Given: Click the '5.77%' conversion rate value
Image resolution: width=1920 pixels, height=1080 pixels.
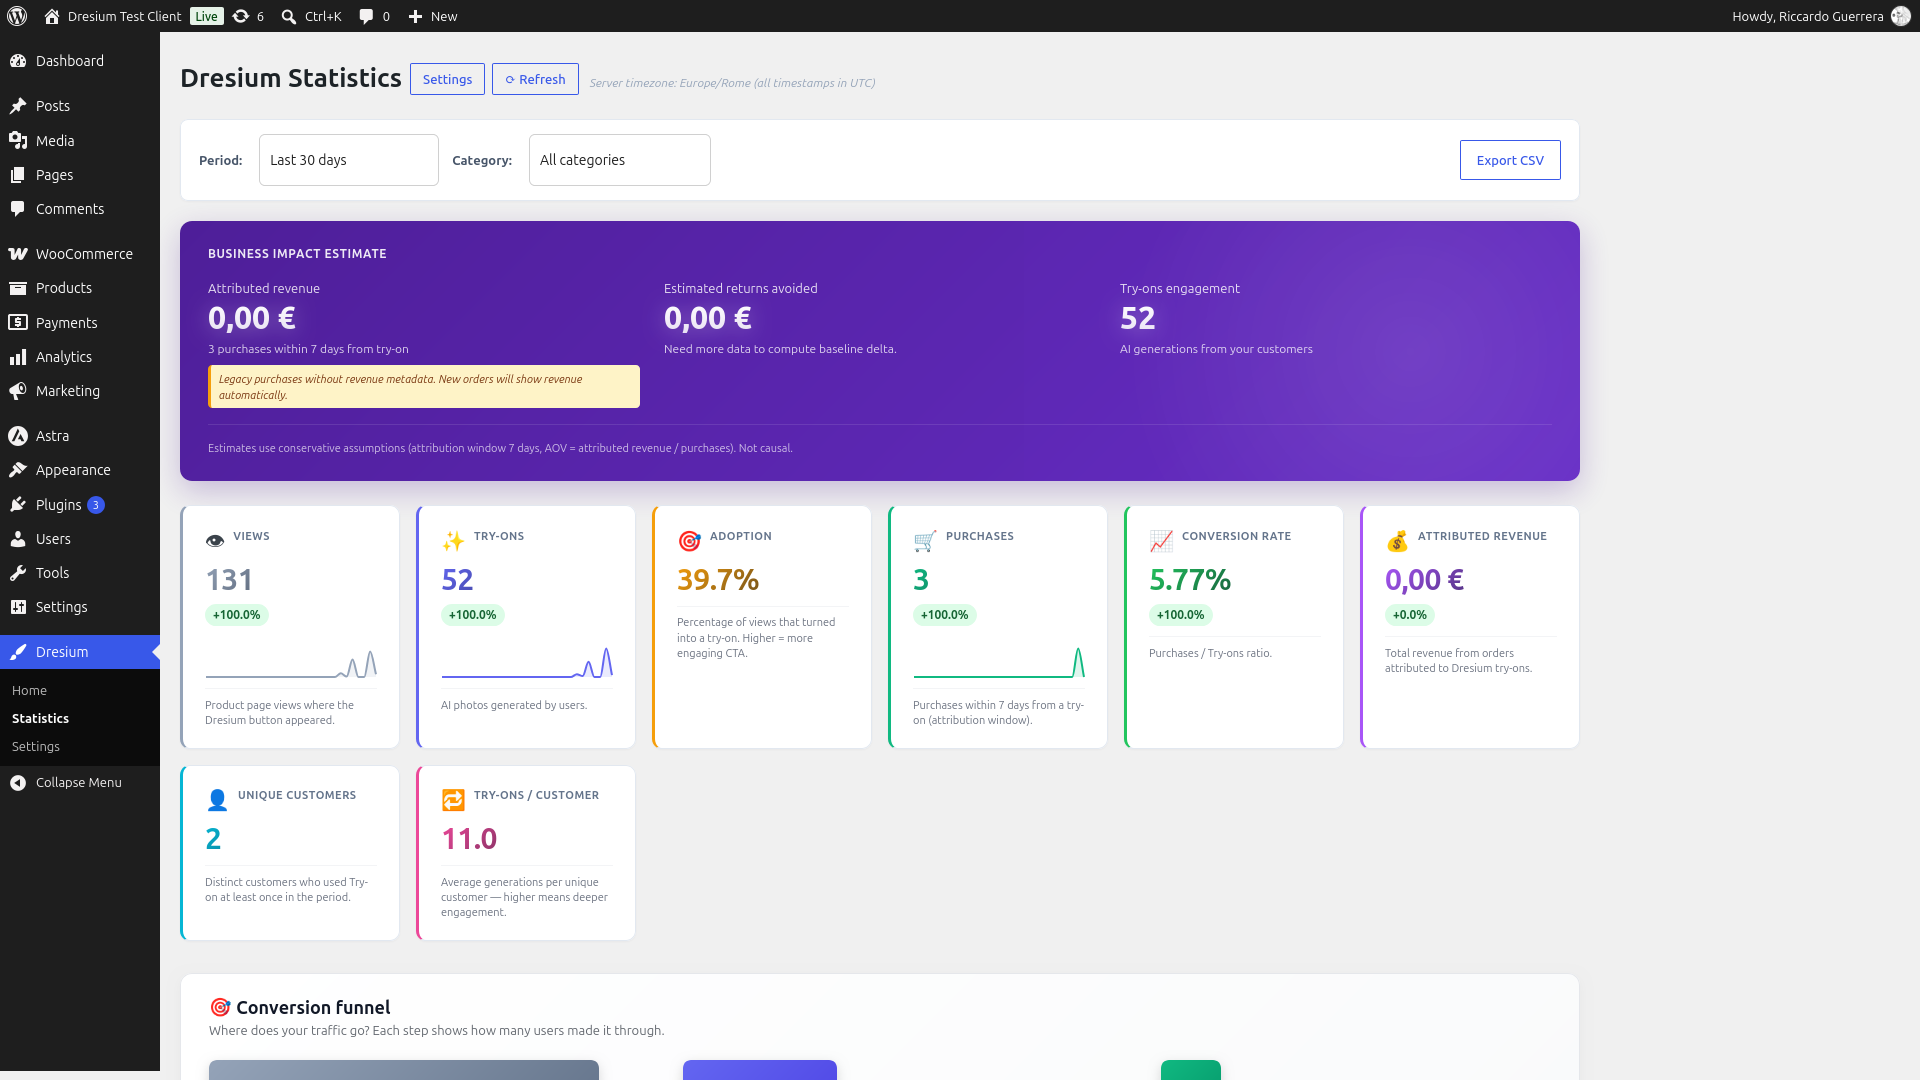Looking at the screenshot, I should [1190, 580].
